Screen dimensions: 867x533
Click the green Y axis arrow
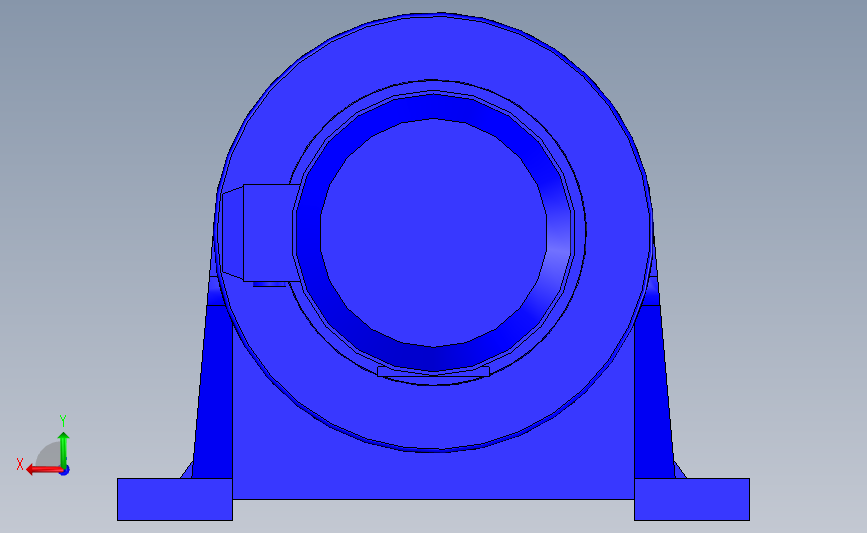(63, 451)
